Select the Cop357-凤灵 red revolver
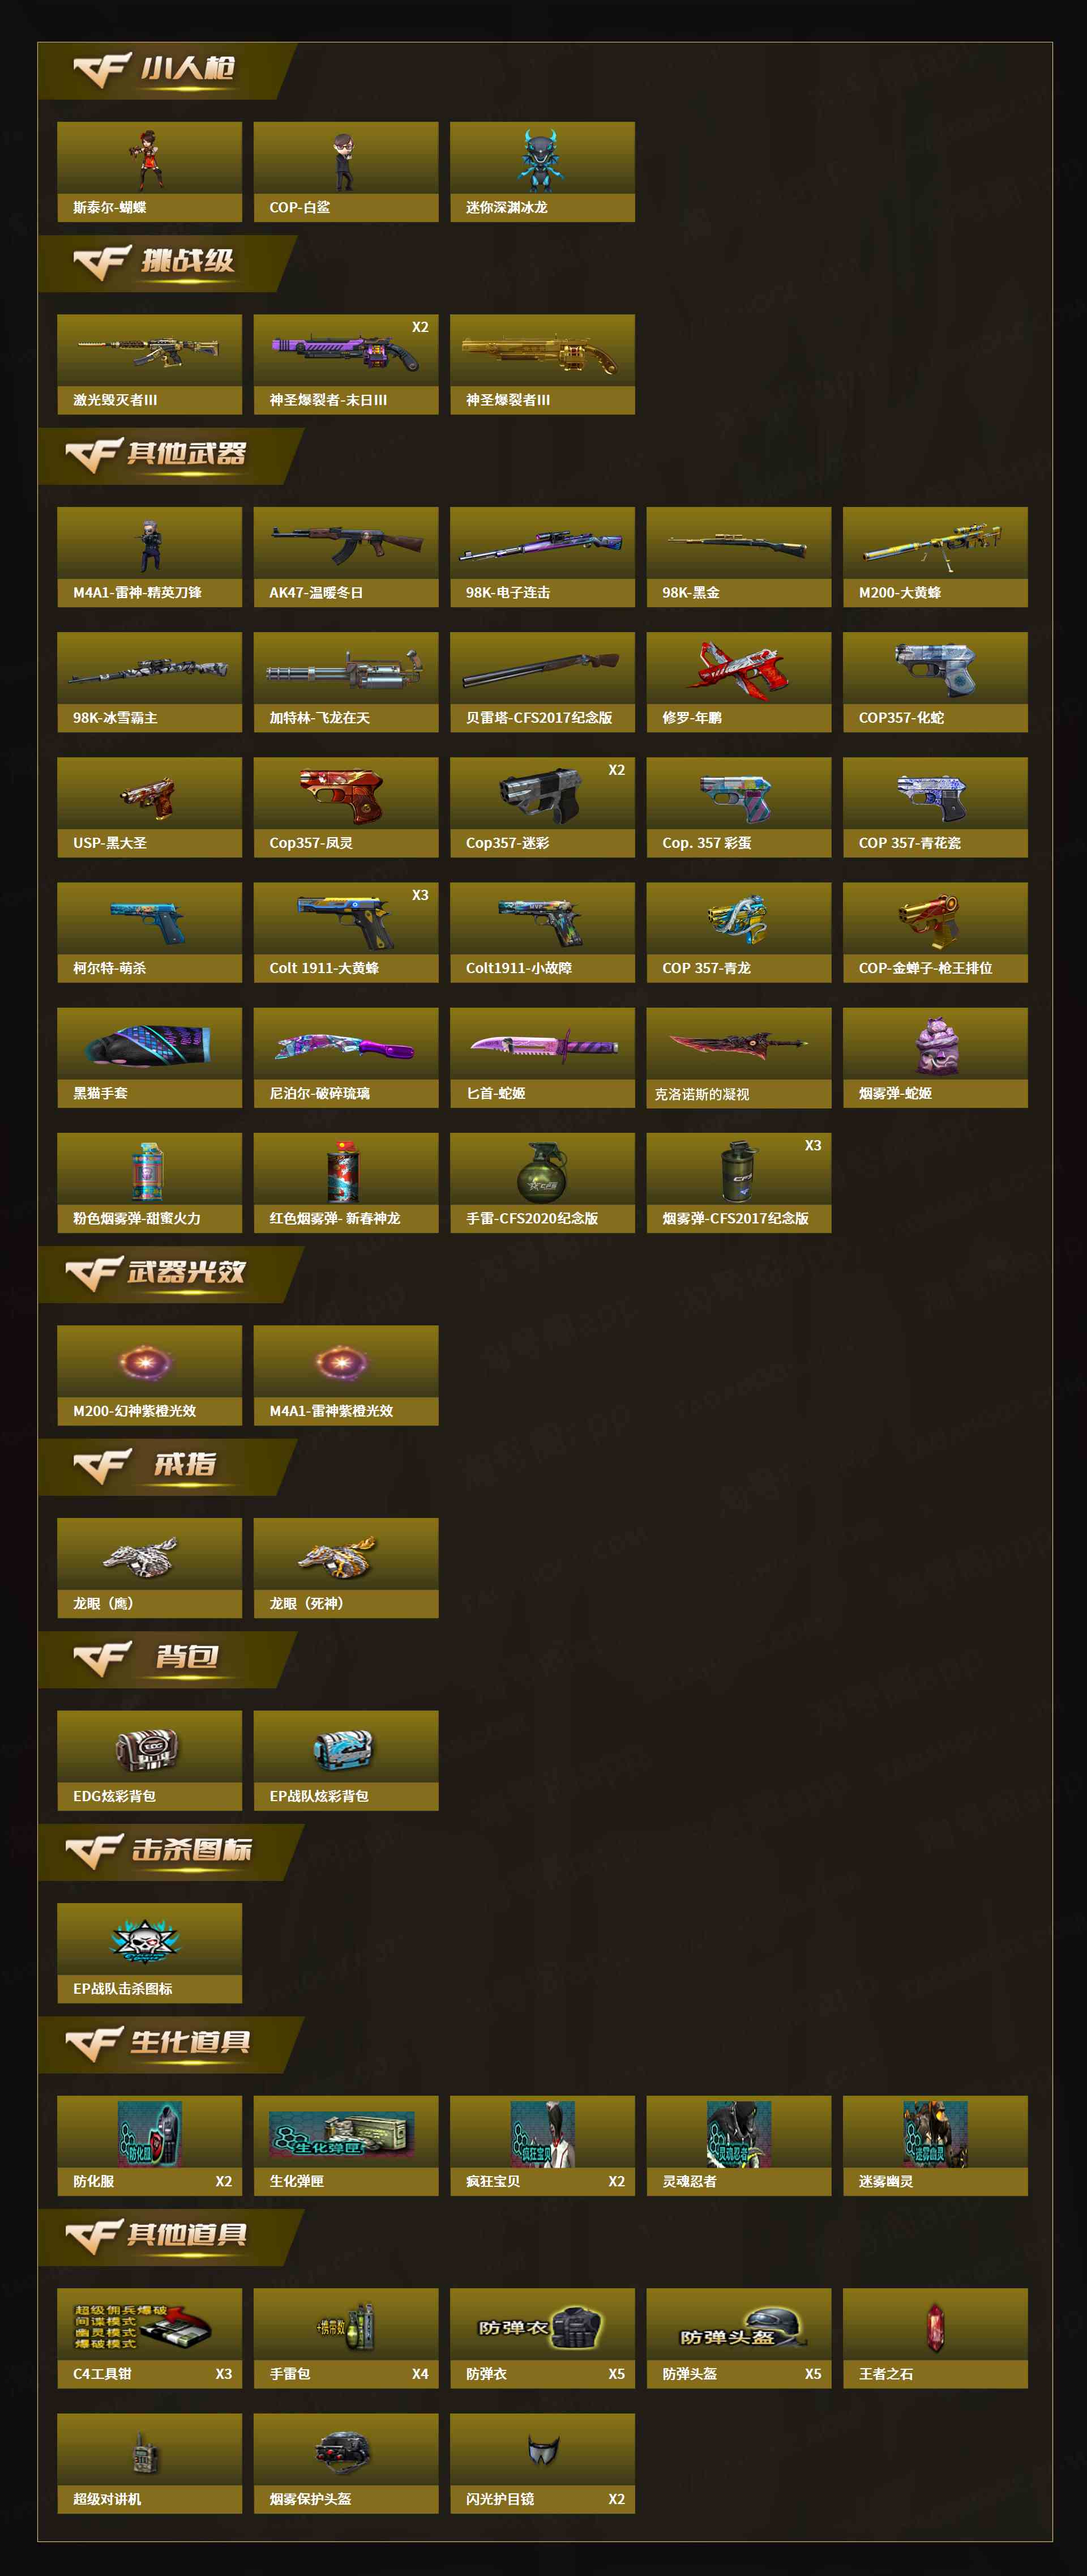Image resolution: width=1087 pixels, height=2576 pixels. tap(346, 807)
